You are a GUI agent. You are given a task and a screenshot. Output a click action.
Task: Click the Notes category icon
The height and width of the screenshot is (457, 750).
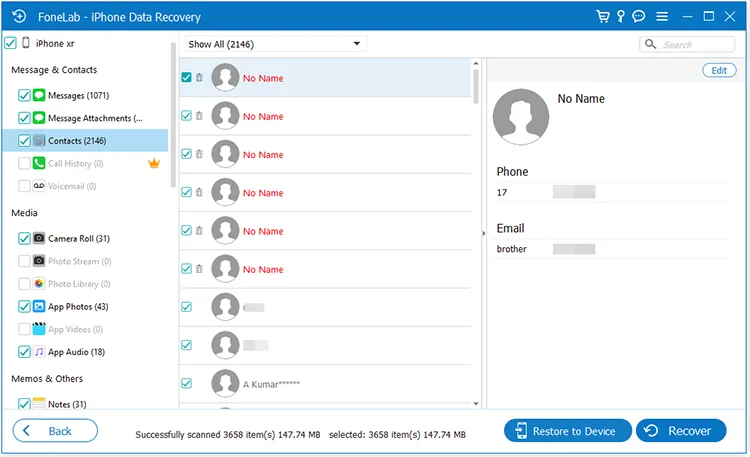point(39,403)
